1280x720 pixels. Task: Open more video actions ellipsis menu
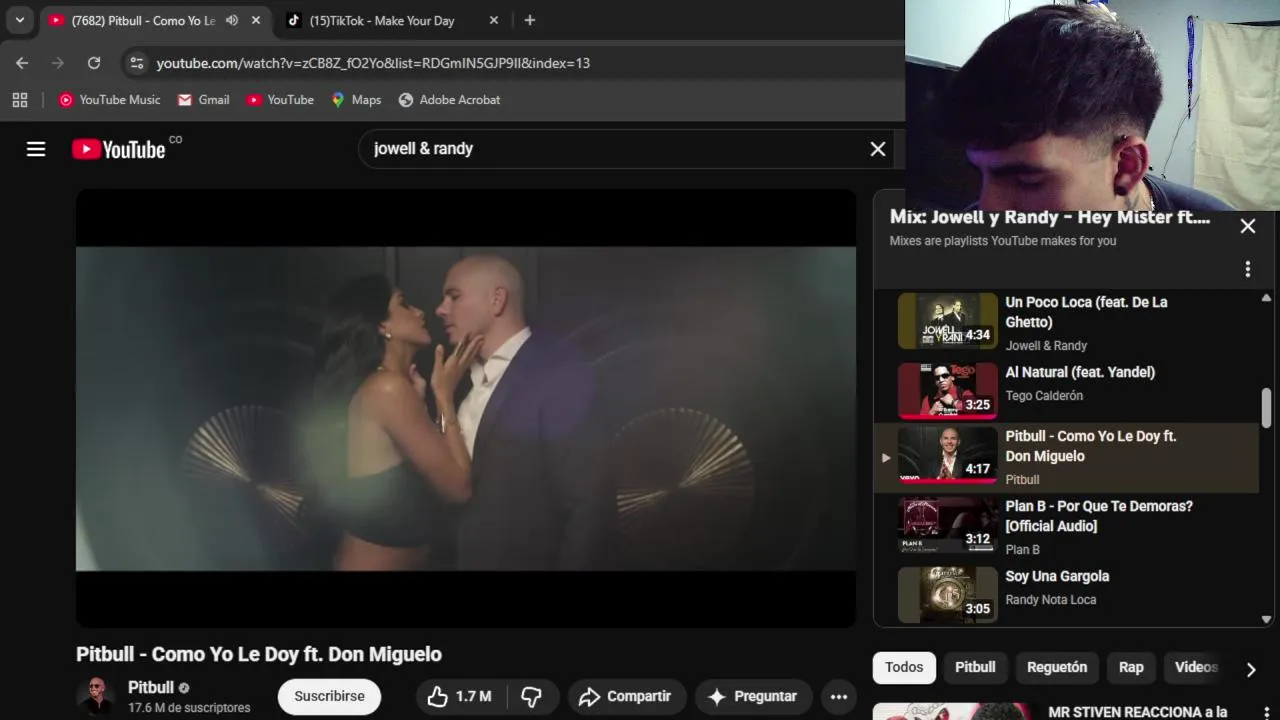(x=839, y=696)
